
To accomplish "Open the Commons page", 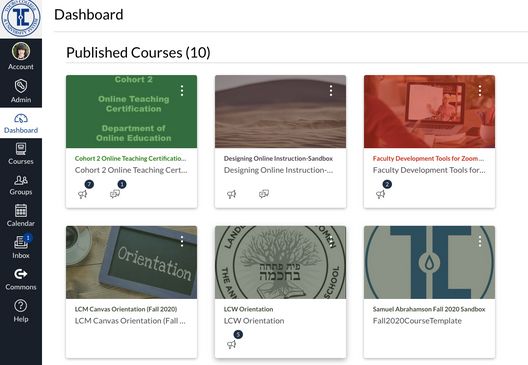I will (21, 279).
